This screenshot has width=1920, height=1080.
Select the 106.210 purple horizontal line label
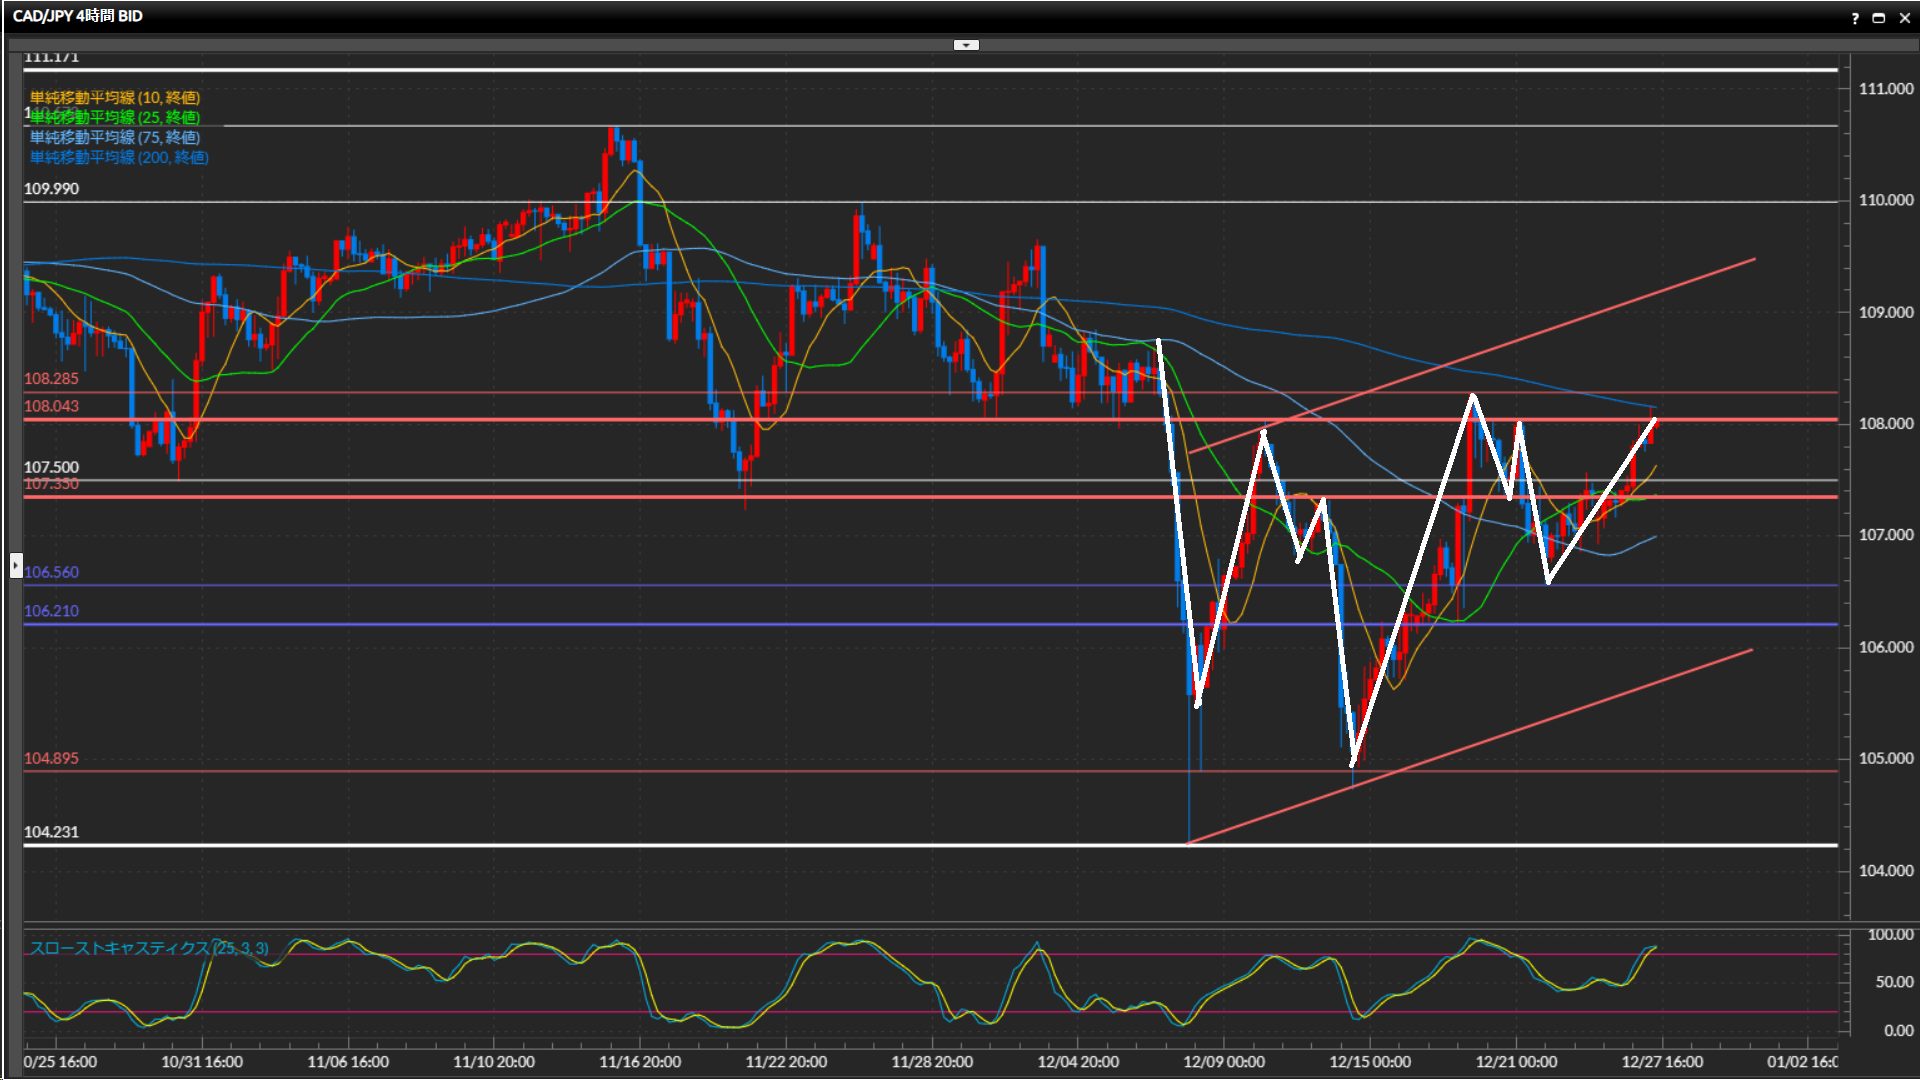tap(51, 611)
